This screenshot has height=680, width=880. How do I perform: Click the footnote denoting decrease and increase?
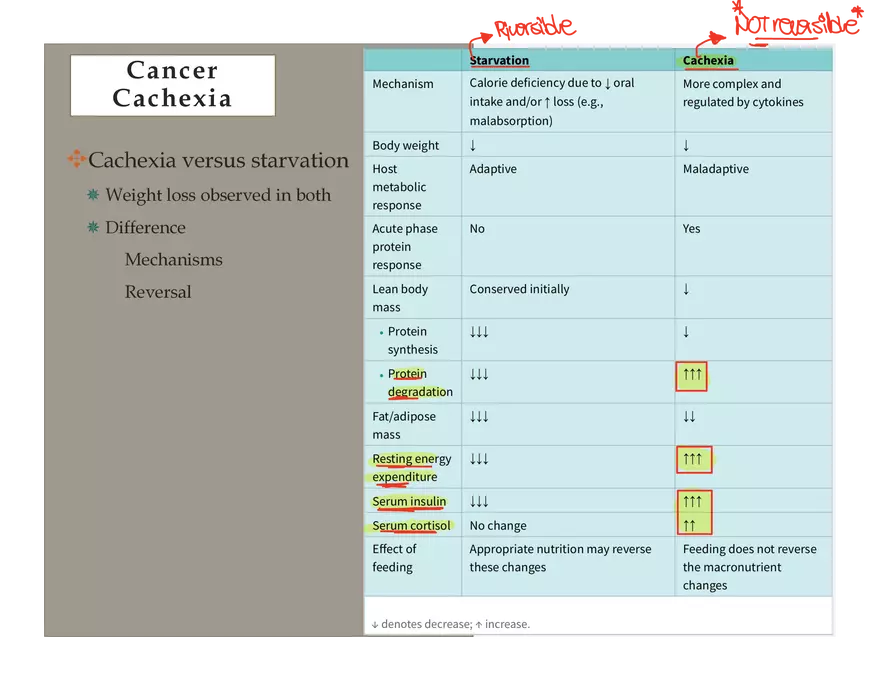click(x=451, y=623)
